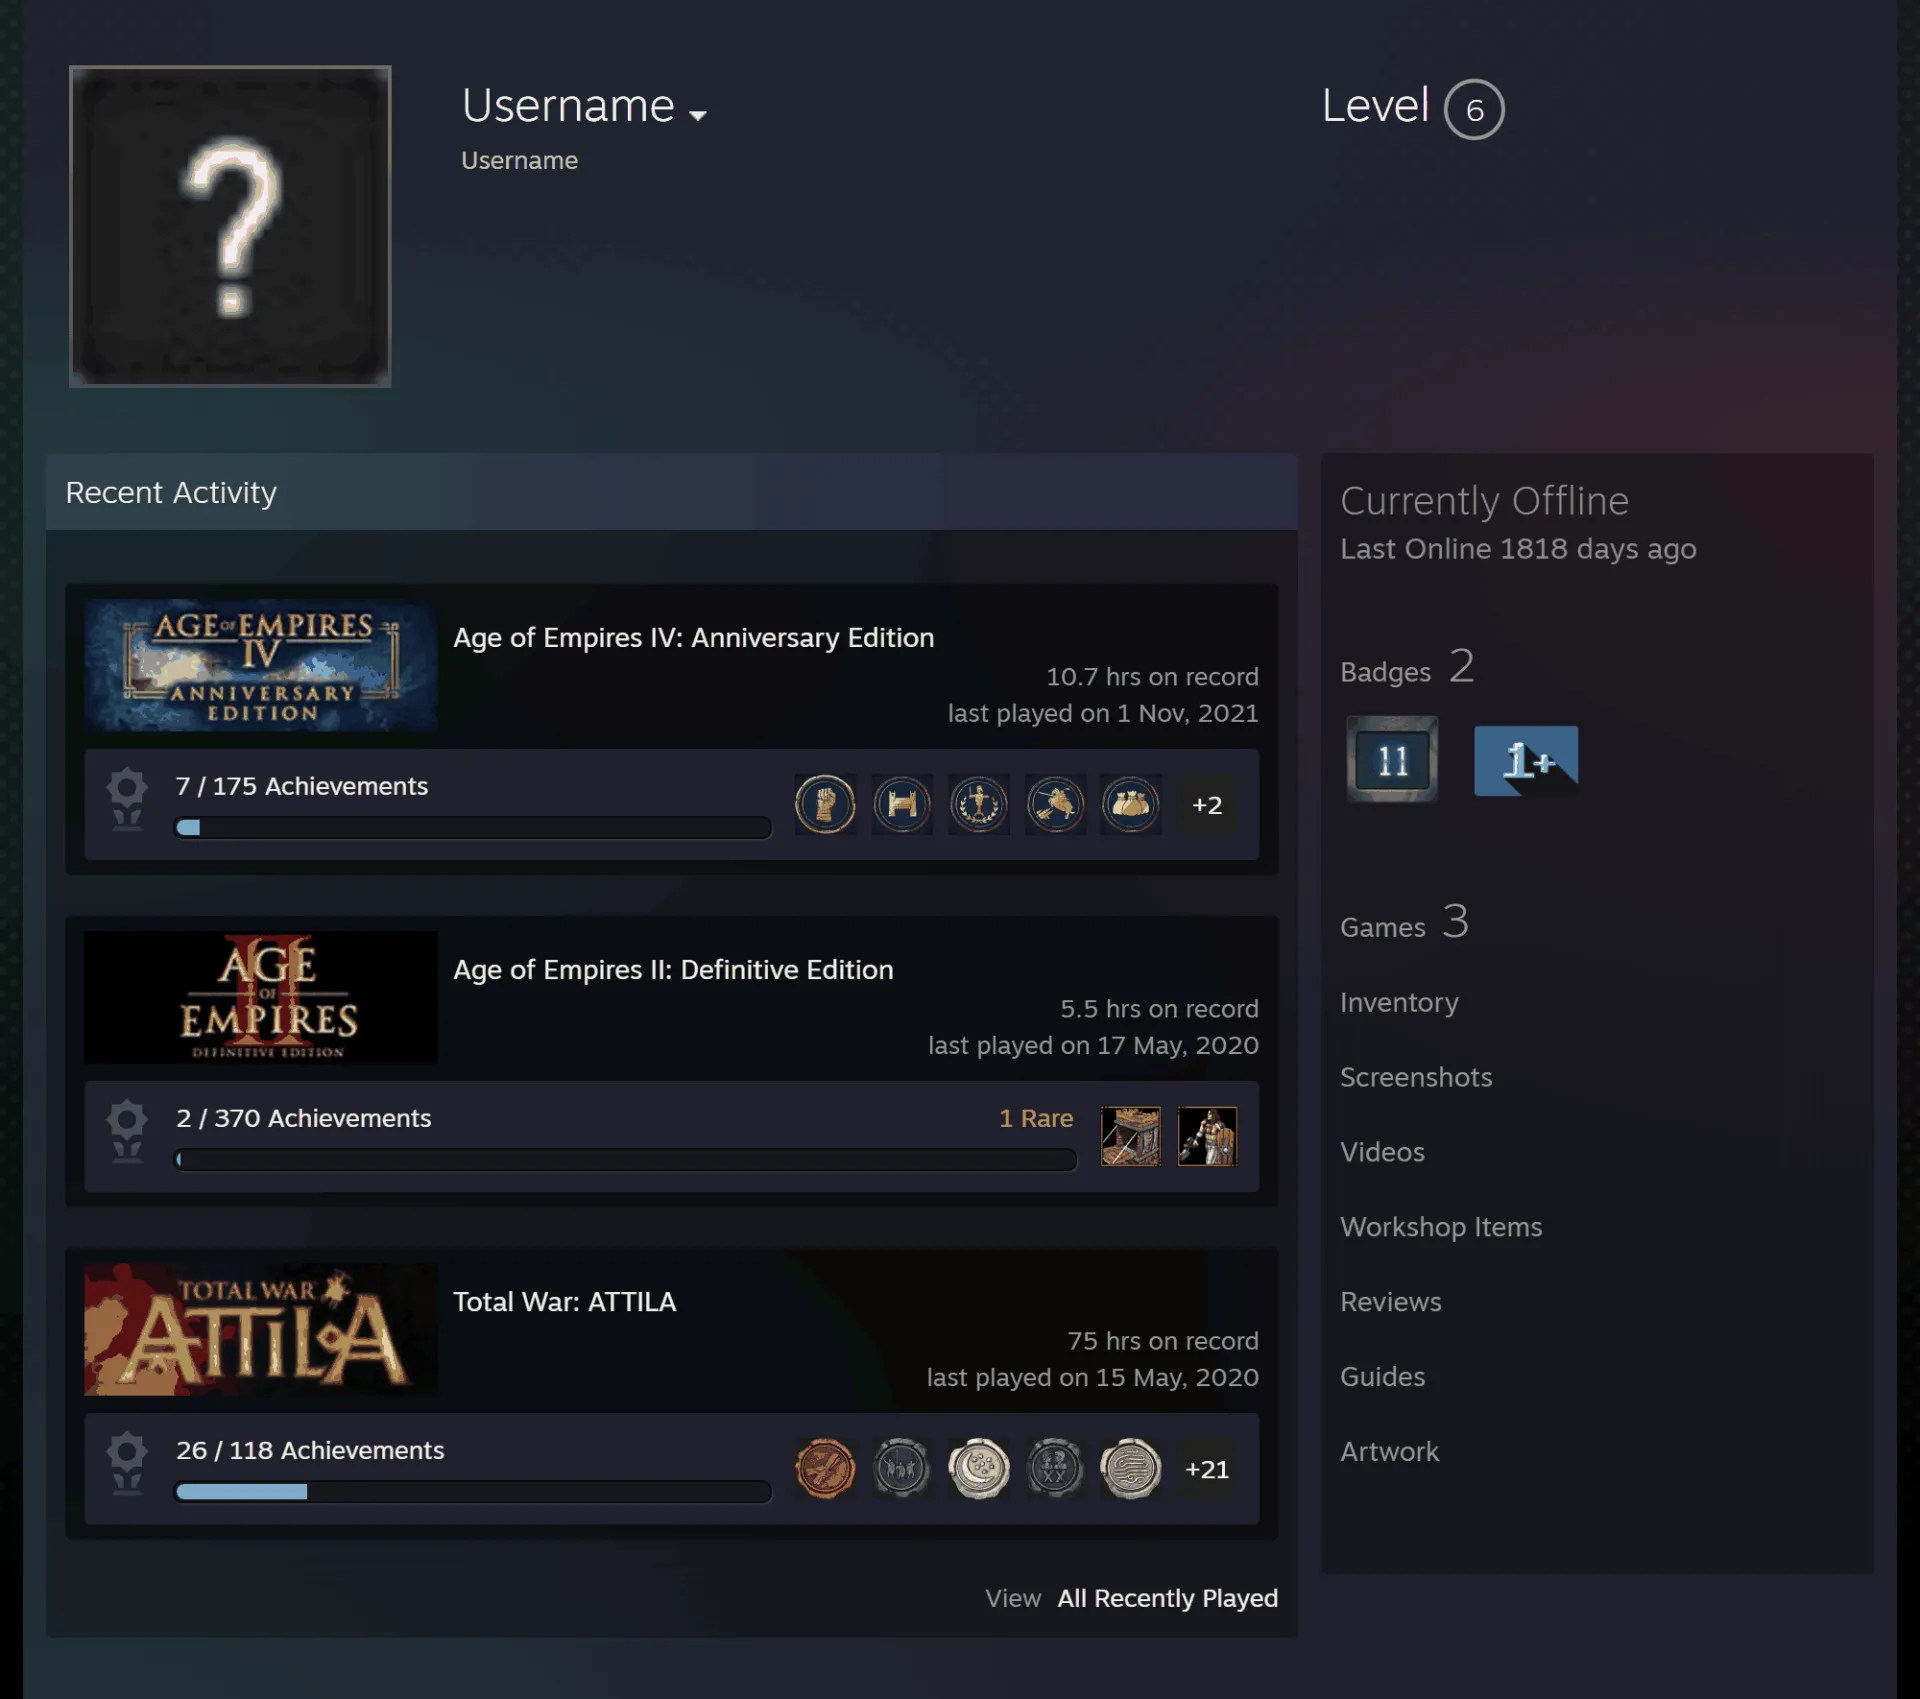This screenshot has height=1699, width=1920.
Task: Click the silver coin achievement icon for ATTILA
Action: pos(978,1468)
